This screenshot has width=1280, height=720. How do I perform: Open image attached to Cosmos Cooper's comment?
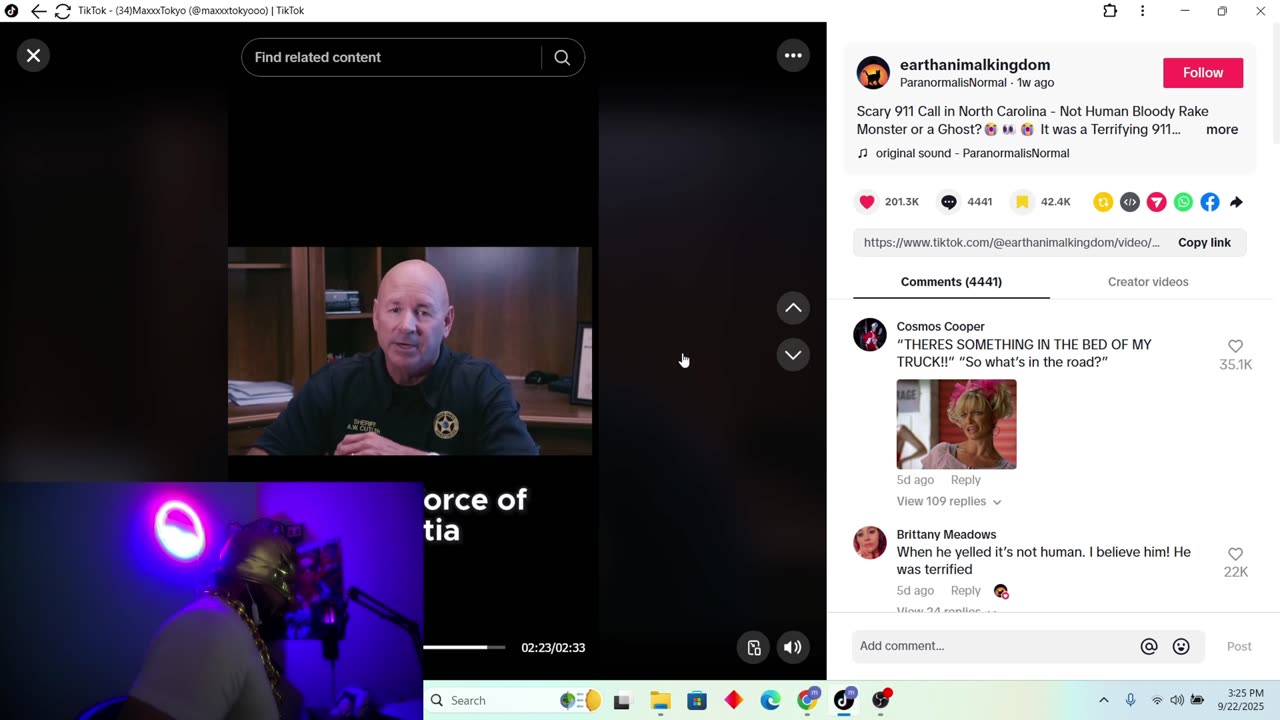(956, 424)
